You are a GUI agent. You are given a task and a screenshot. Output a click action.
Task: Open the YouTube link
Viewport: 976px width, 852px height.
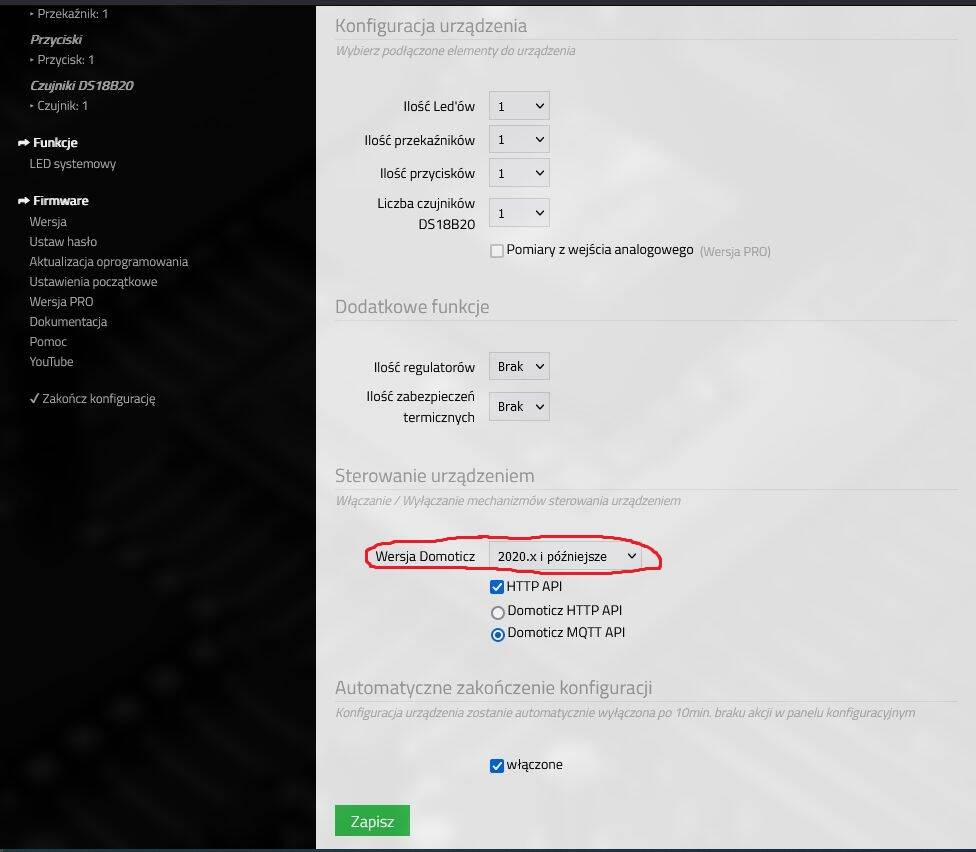pyautogui.click(x=51, y=362)
